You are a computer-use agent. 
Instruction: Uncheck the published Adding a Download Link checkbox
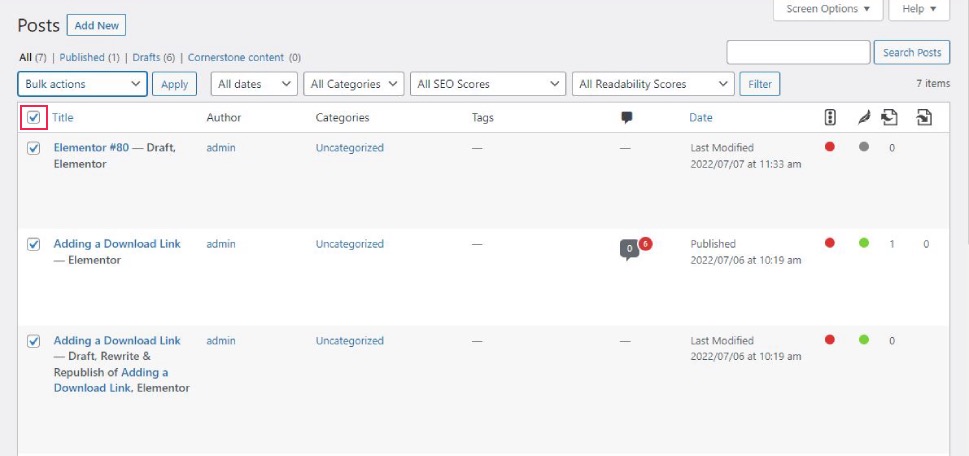pyautogui.click(x=34, y=245)
